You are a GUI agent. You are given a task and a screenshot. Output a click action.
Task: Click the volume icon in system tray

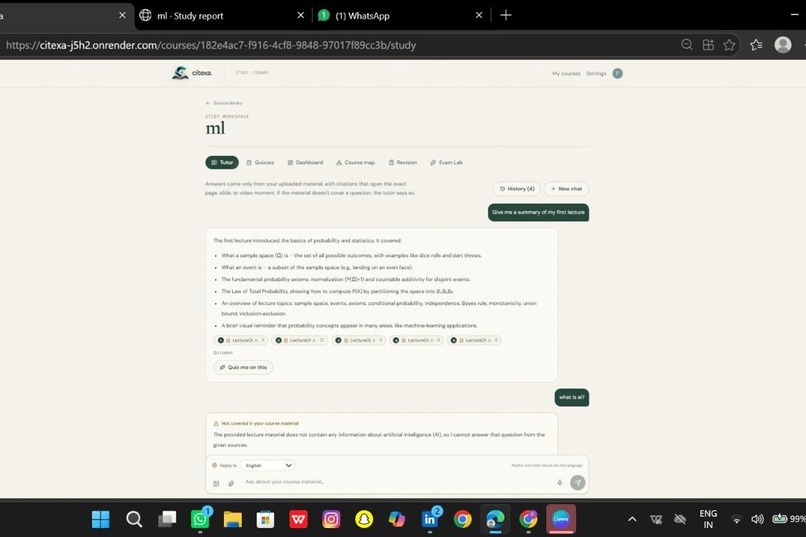click(757, 520)
